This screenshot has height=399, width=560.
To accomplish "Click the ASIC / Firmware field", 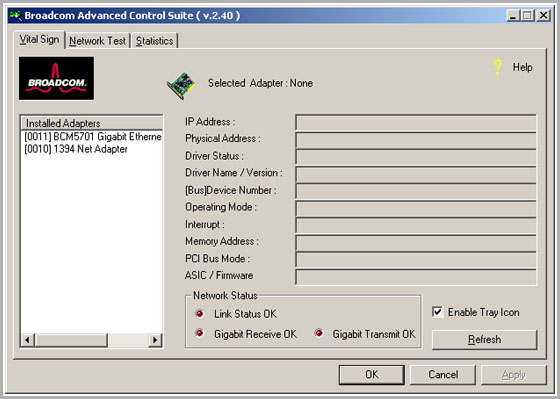I will click(416, 277).
